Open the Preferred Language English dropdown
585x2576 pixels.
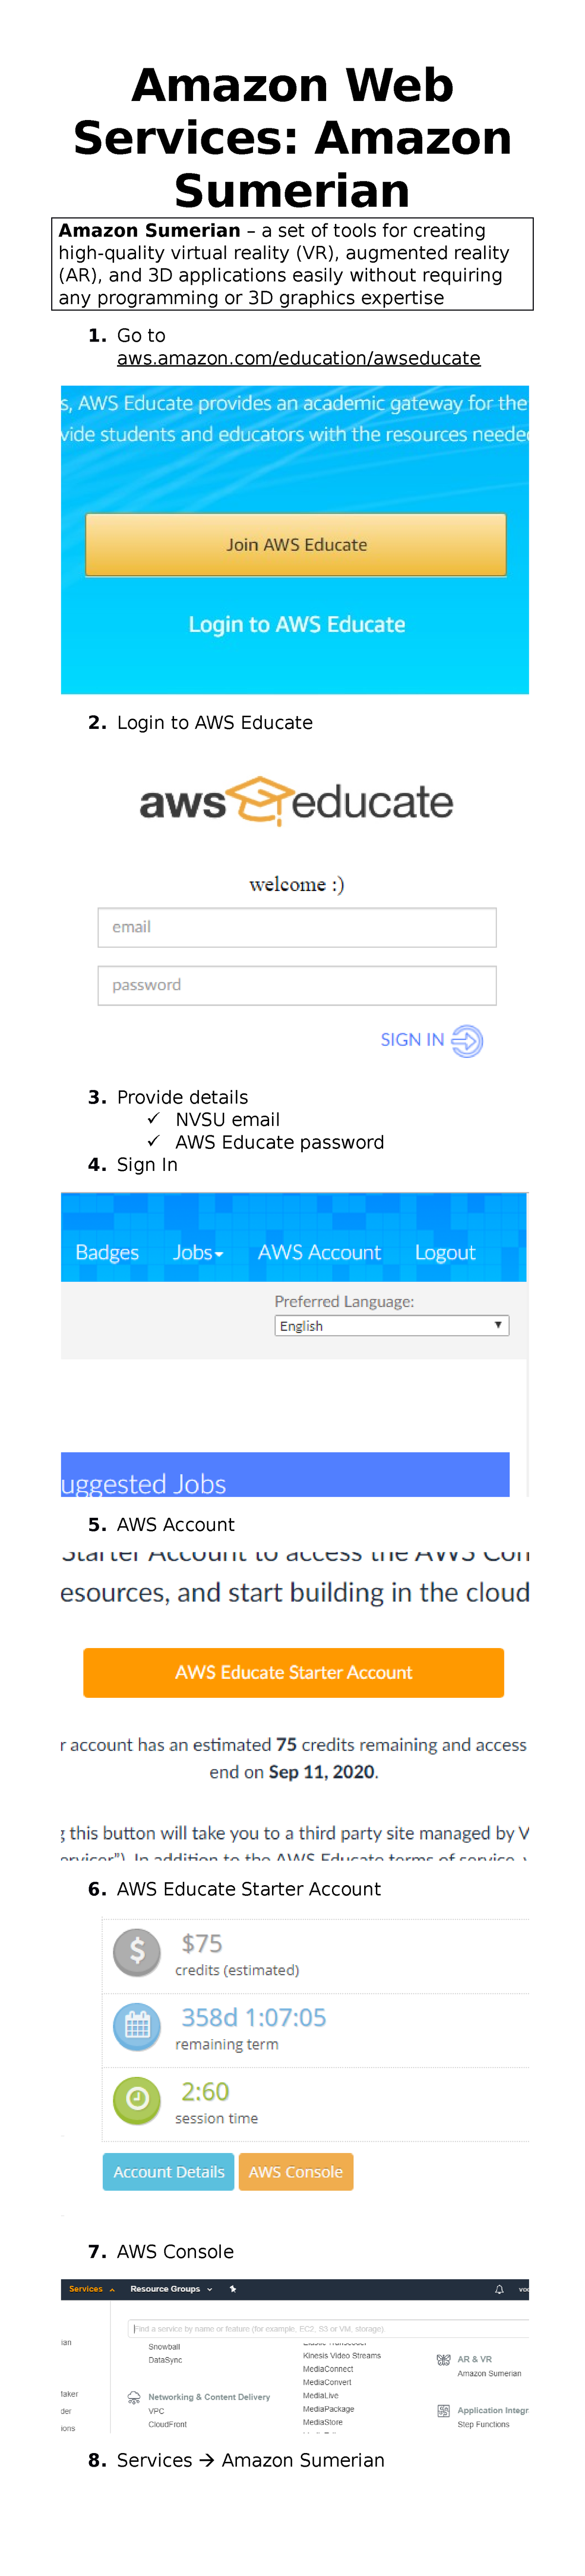(x=391, y=1325)
